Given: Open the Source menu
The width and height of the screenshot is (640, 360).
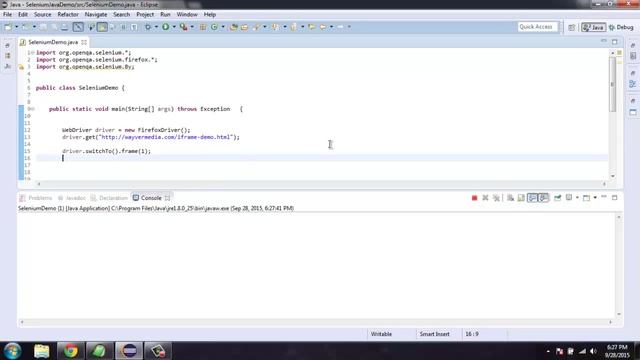Looking at the screenshot, I should [x=42, y=15].
